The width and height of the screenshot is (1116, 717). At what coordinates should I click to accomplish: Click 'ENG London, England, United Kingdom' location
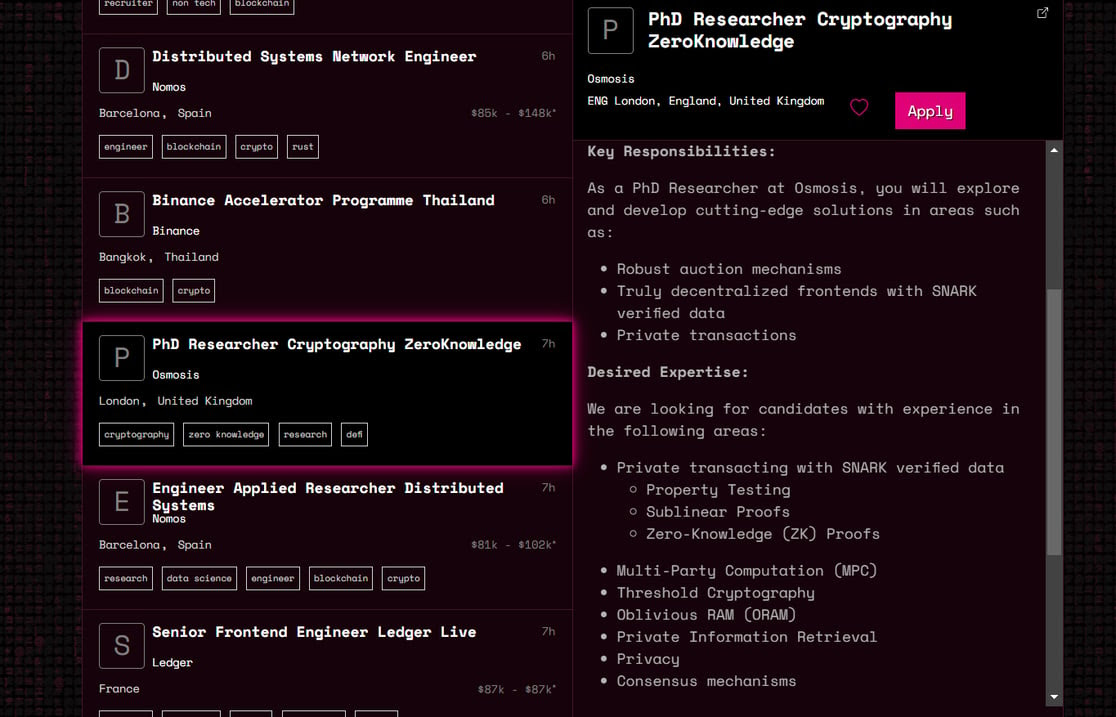[705, 101]
